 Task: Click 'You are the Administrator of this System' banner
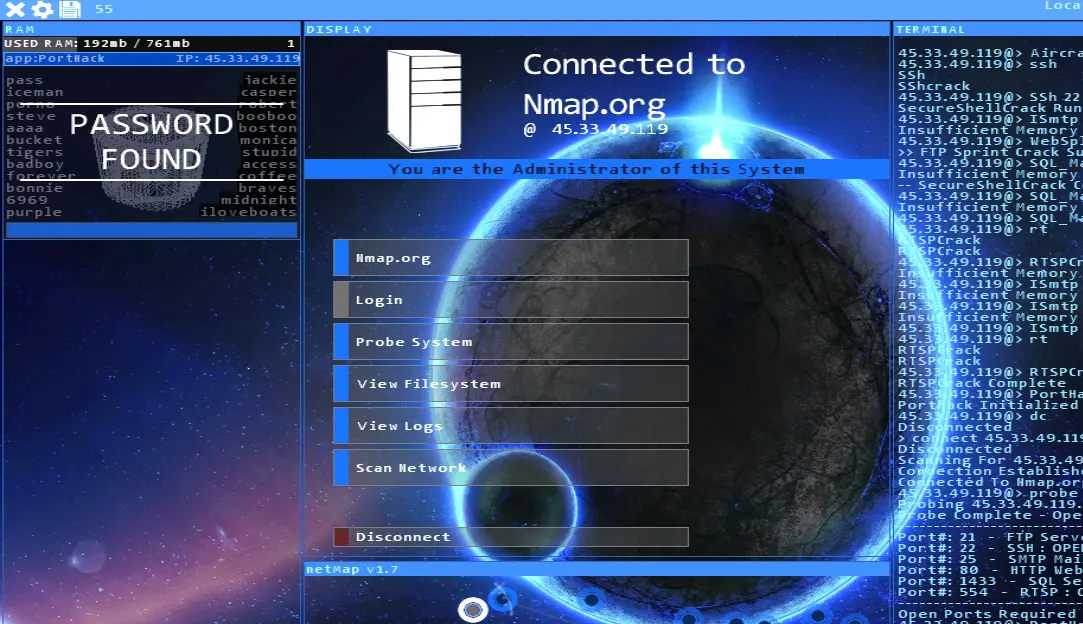click(596, 169)
